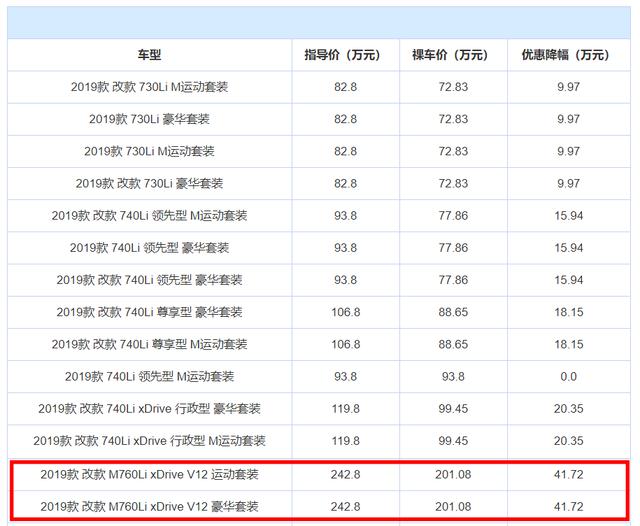This screenshot has height=526, width=640.
Task: Click 9.97 in the 改款 730Li M运动套装 row
Action: coord(569,87)
